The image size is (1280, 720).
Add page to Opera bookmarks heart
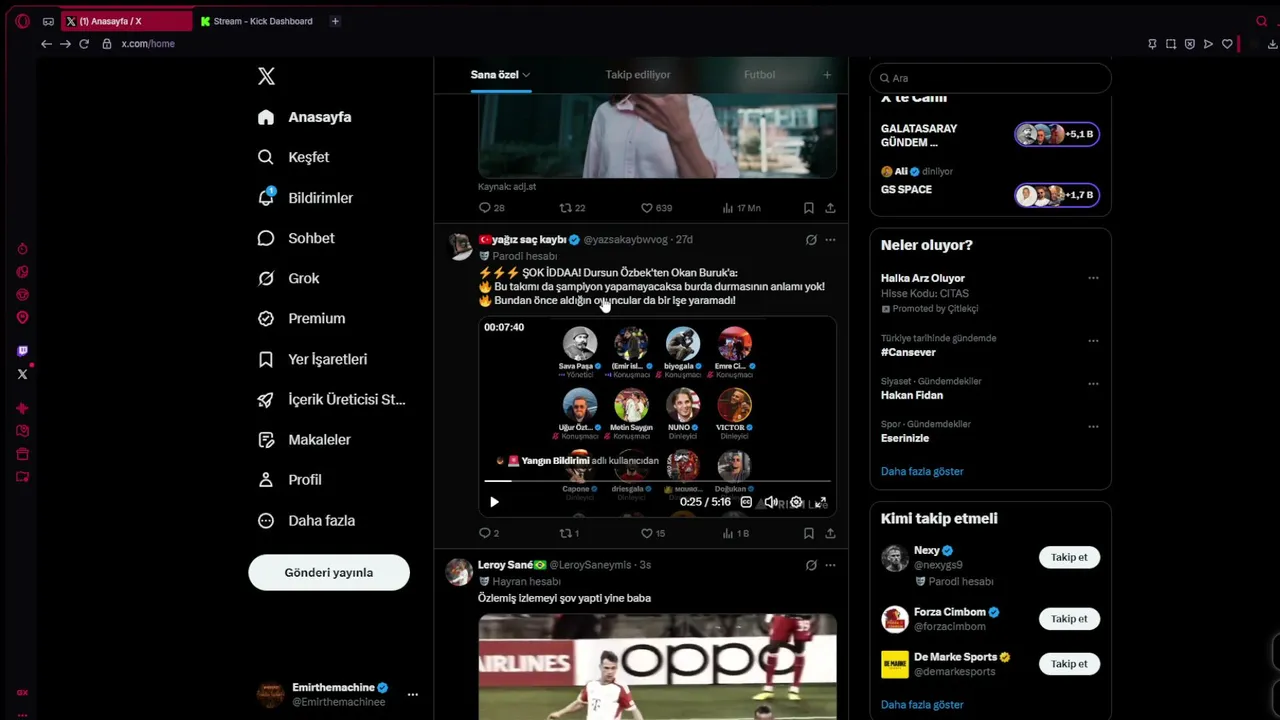(x=1227, y=44)
